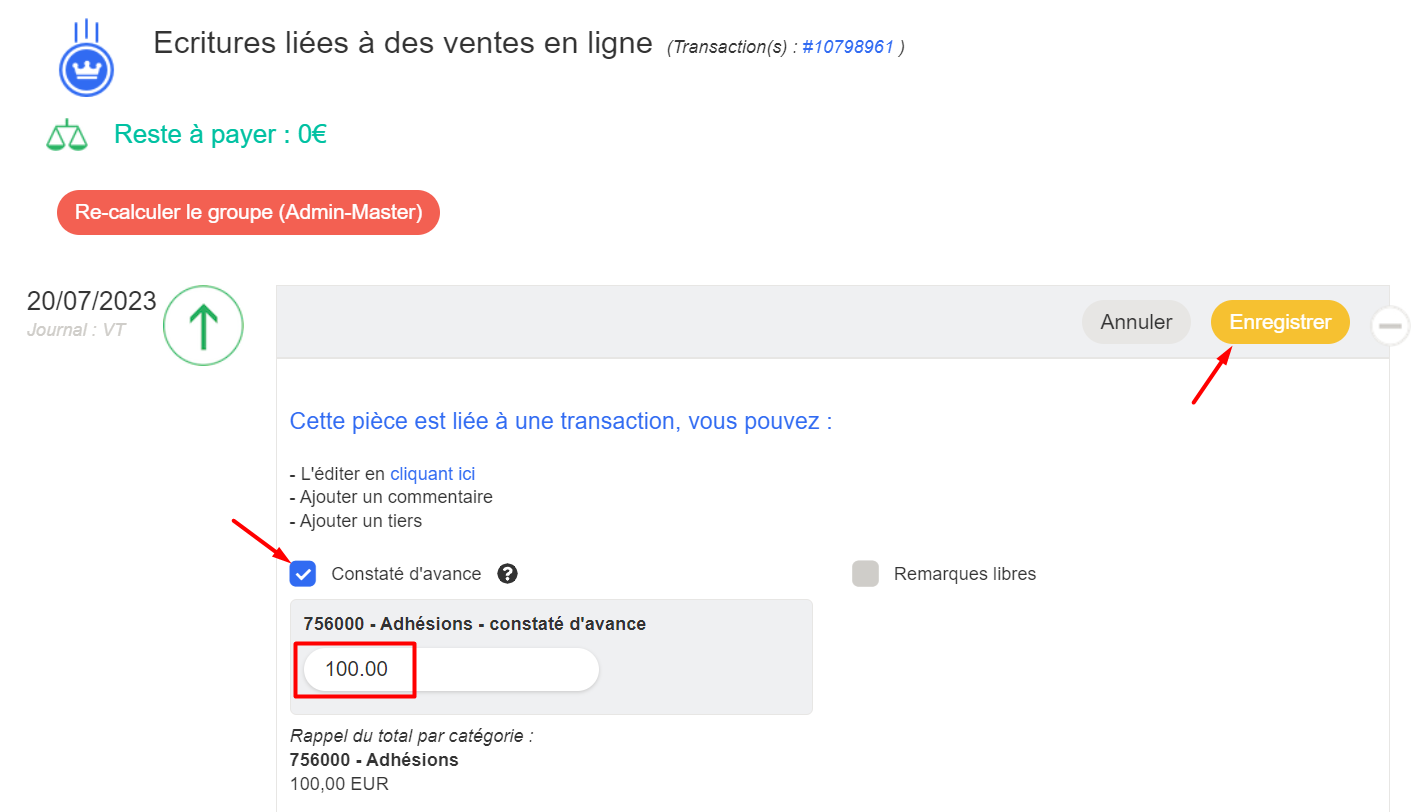The width and height of the screenshot is (1426, 812).
Task: Click the green upward arrow circle icon
Action: [x=204, y=325]
